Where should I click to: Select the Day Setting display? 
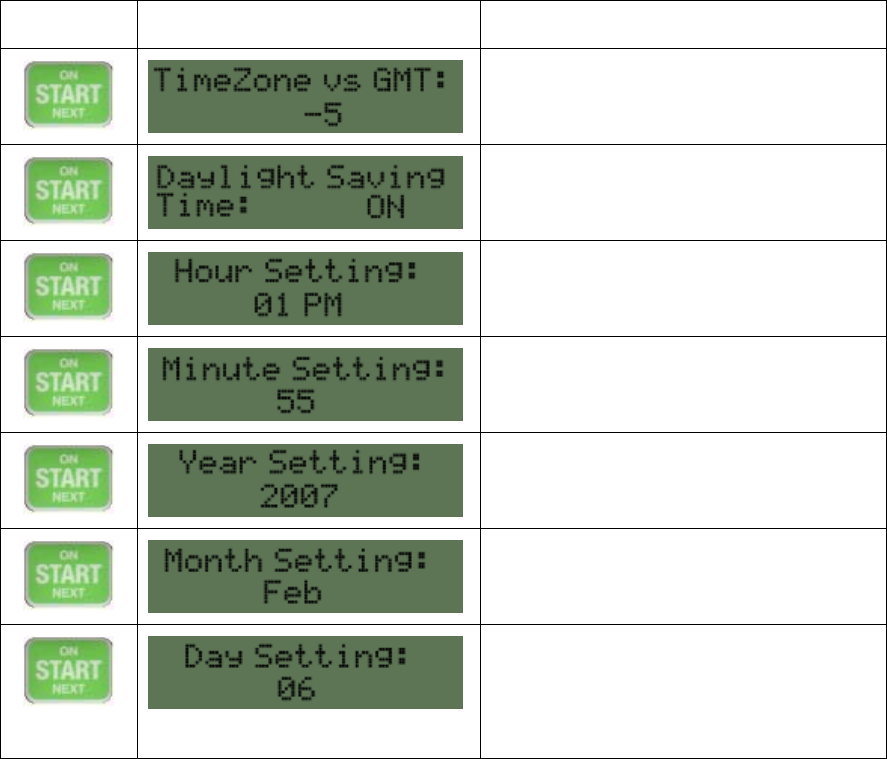(305, 672)
